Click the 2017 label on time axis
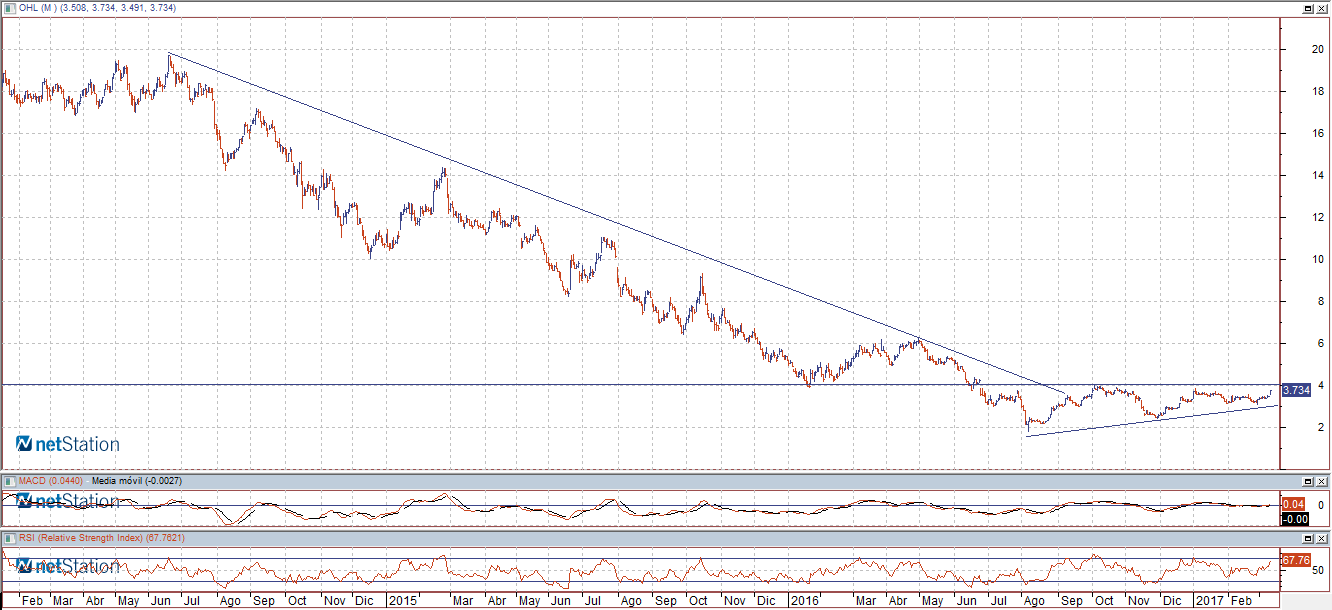 pyautogui.click(x=1210, y=601)
